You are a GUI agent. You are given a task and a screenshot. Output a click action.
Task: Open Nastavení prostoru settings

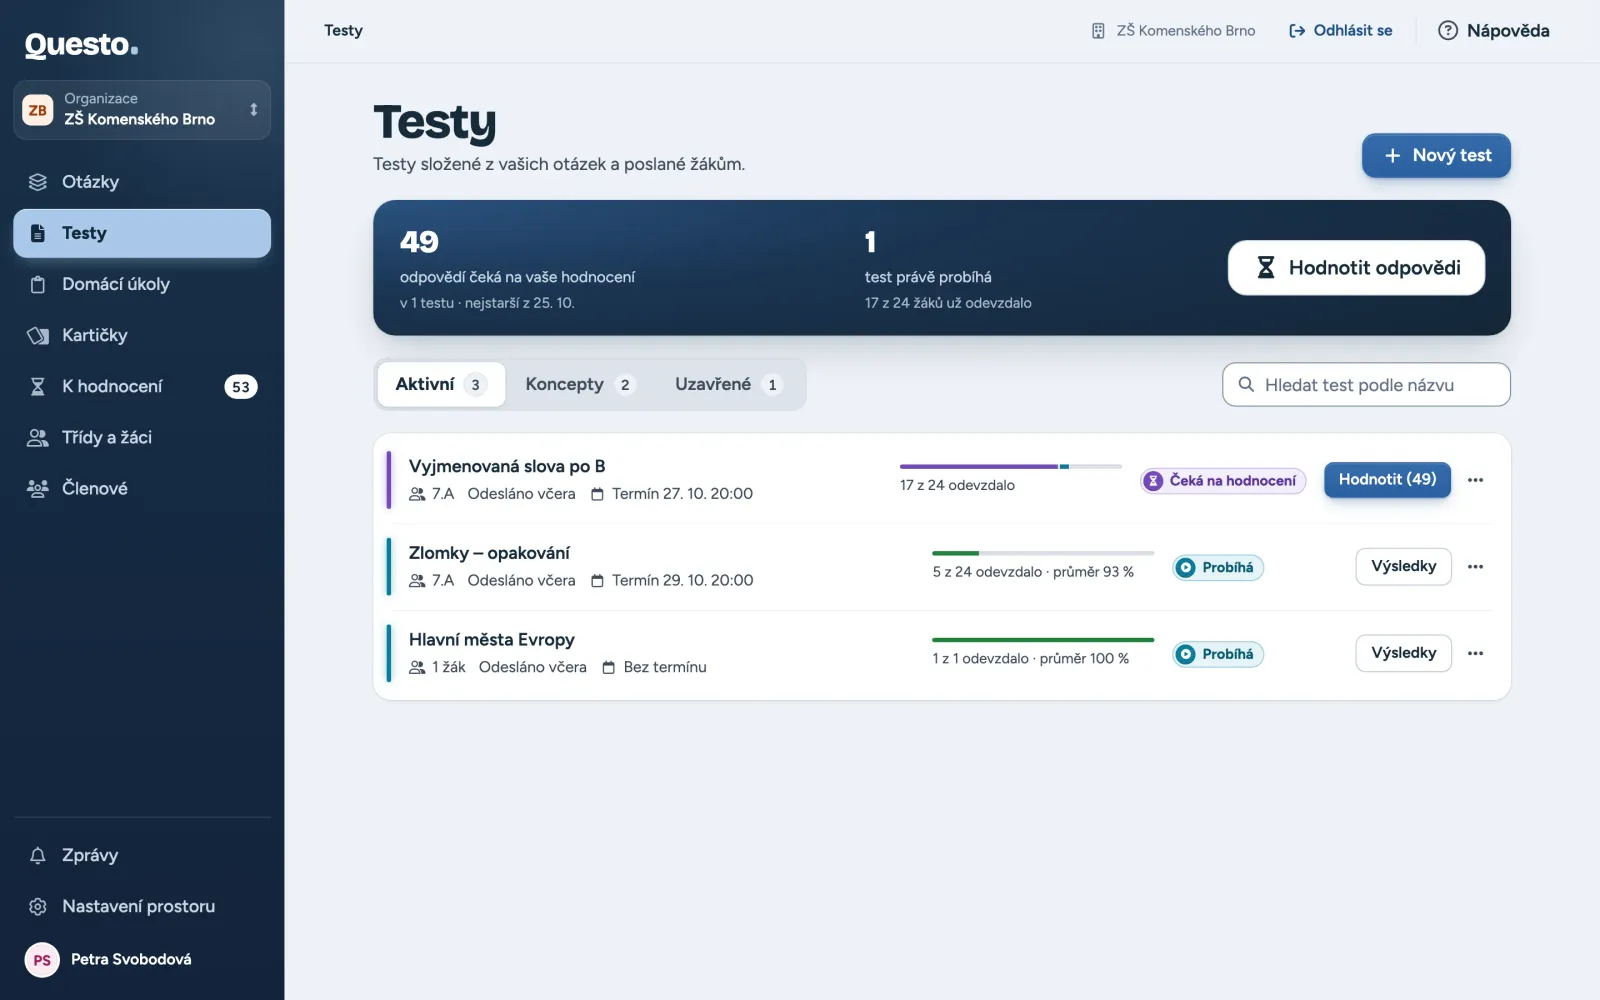click(x=142, y=906)
